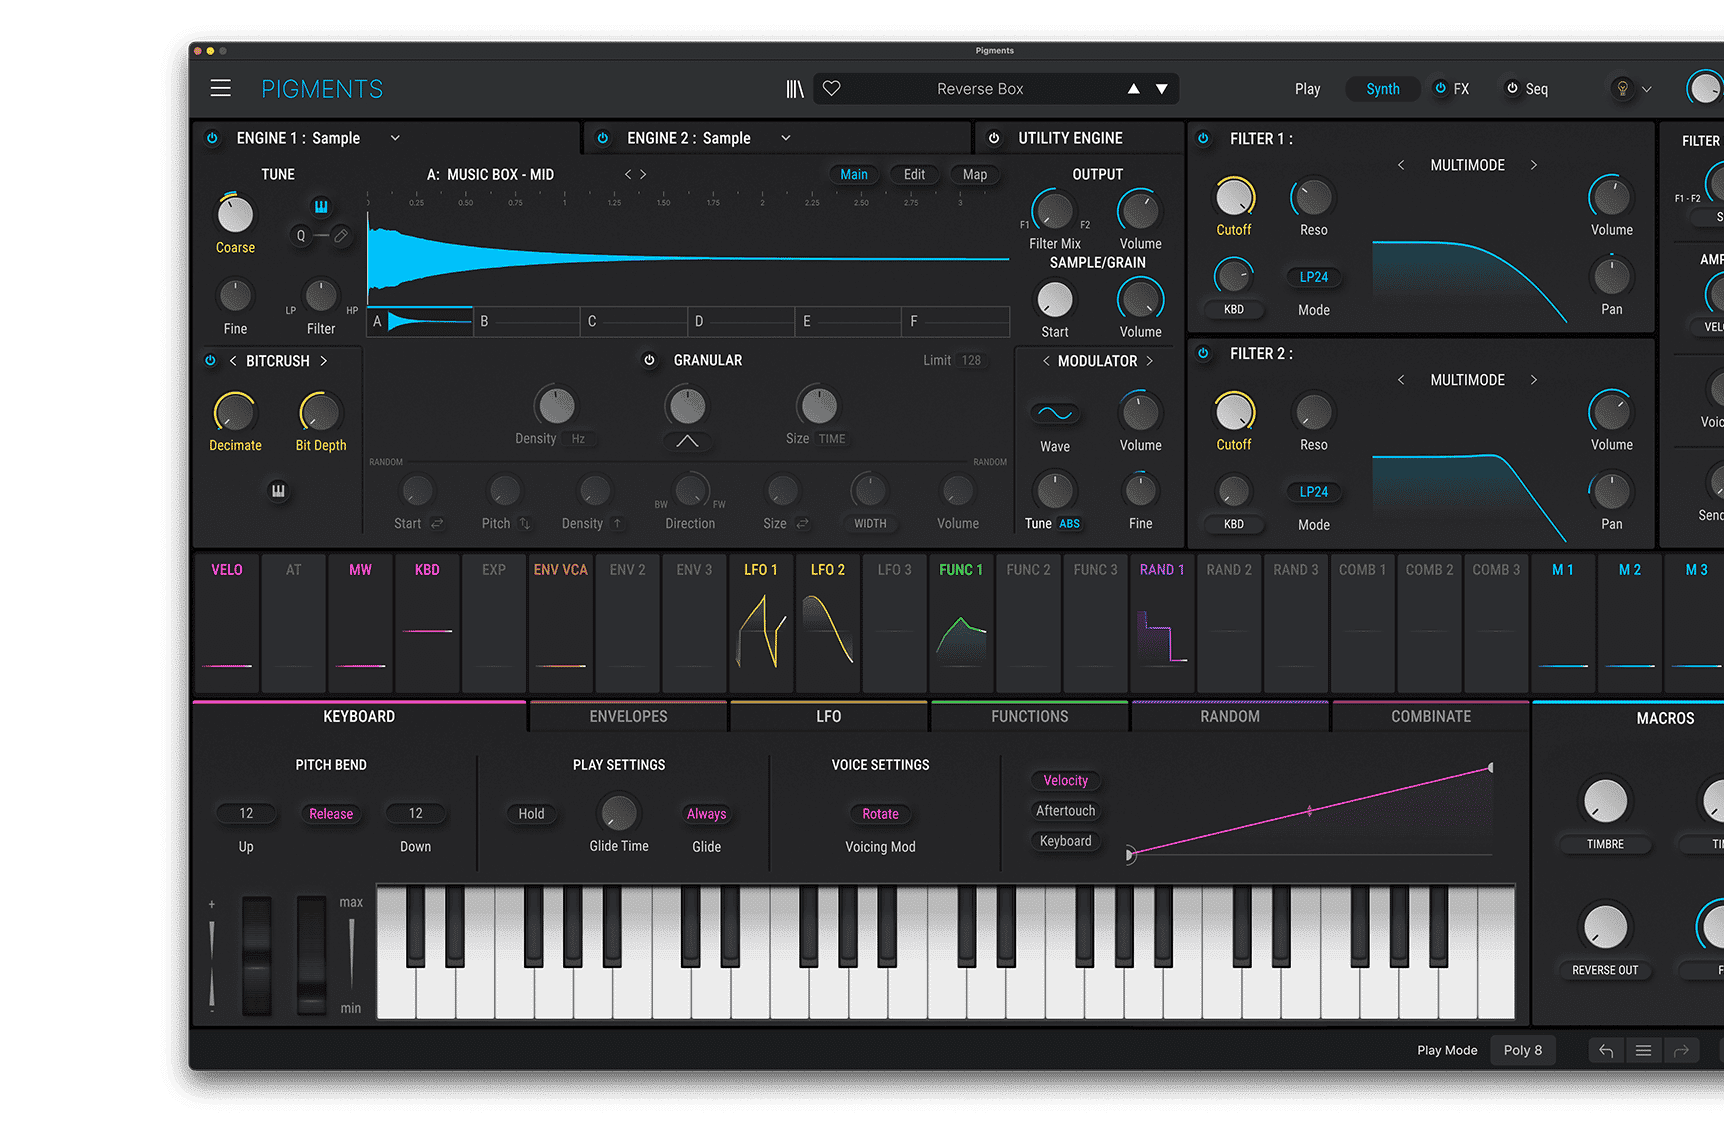Go to next sample with right arrow

click(643, 174)
